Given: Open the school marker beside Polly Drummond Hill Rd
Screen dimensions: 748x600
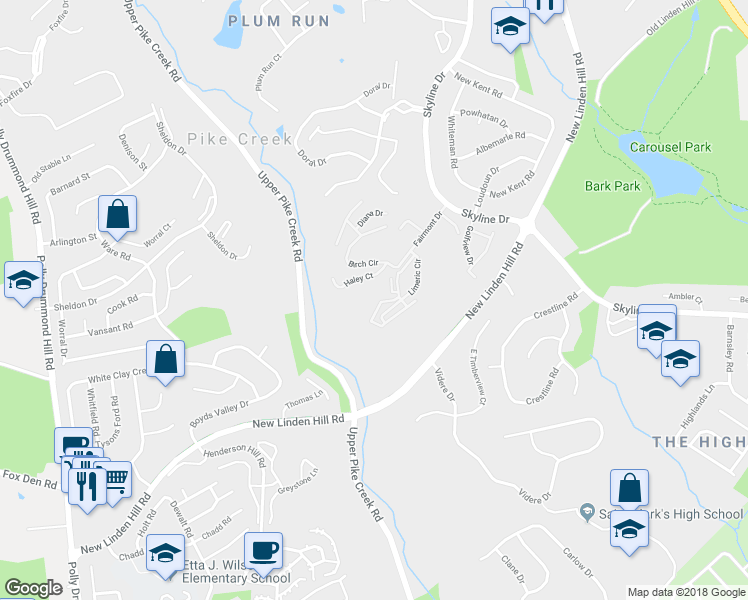Looking at the screenshot, I should tap(23, 281).
